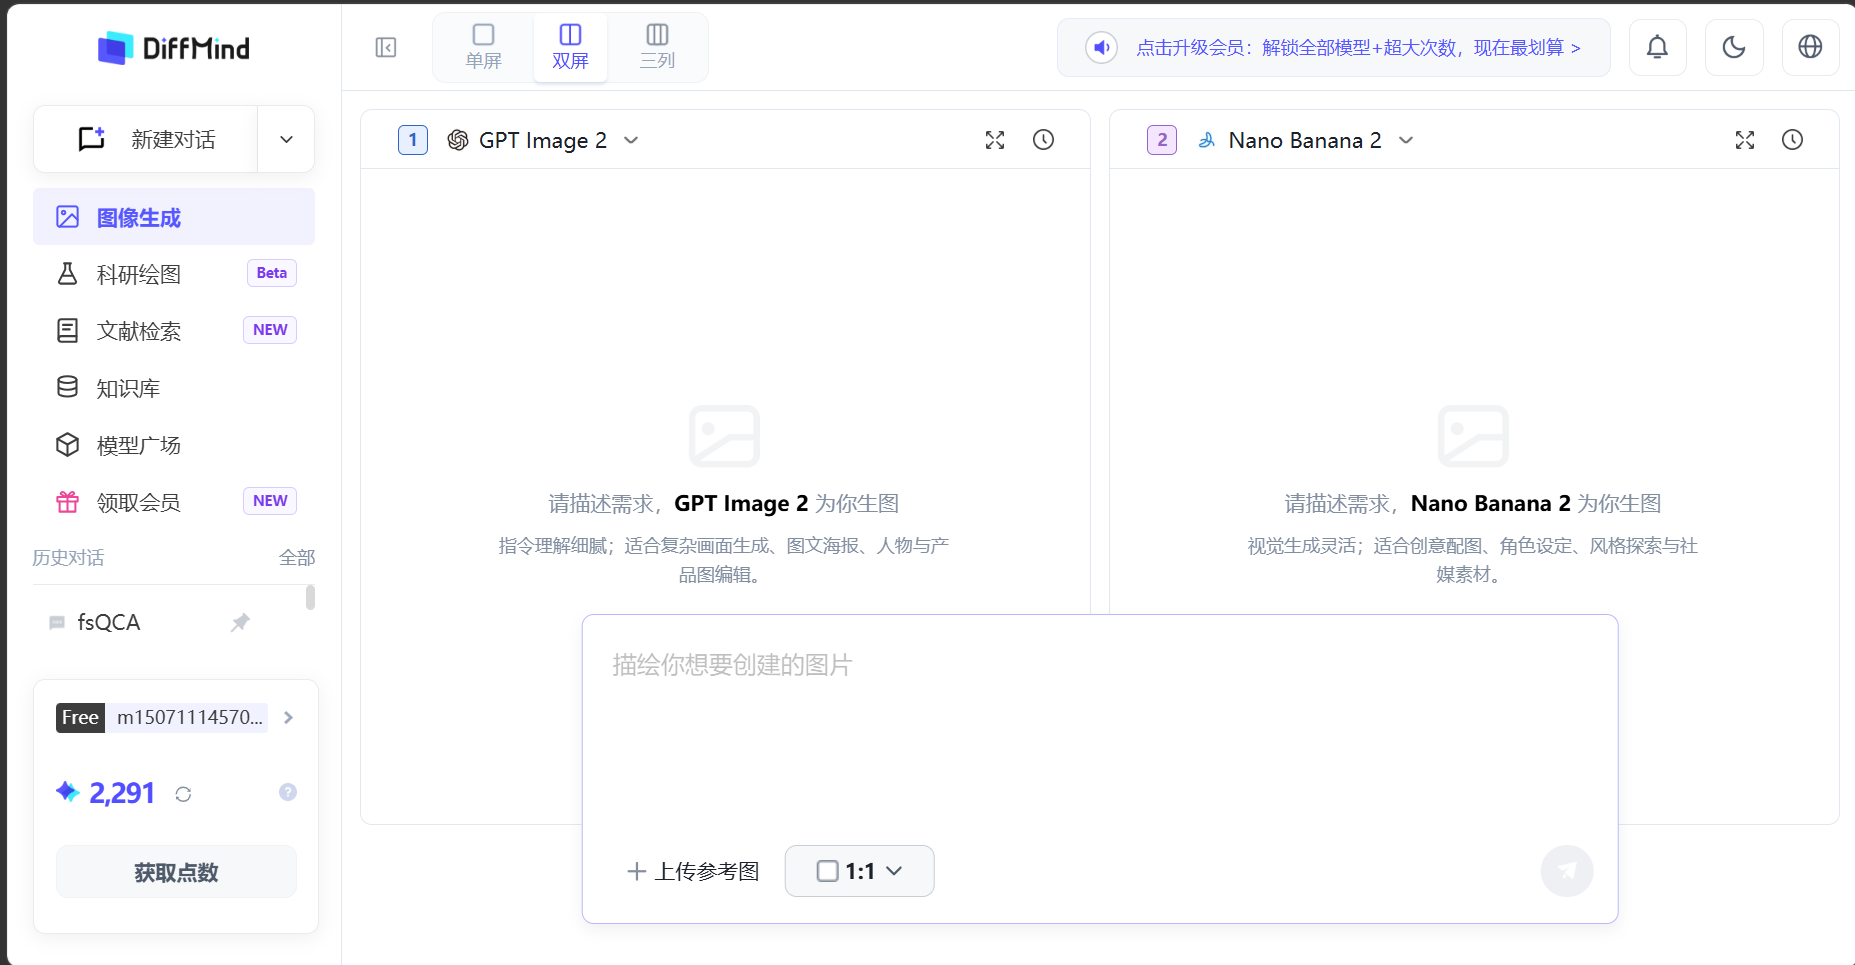Open 科研绘图 research drawing
This screenshot has height=965, width=1855.
pyautogui.click(x=174, y=274)
